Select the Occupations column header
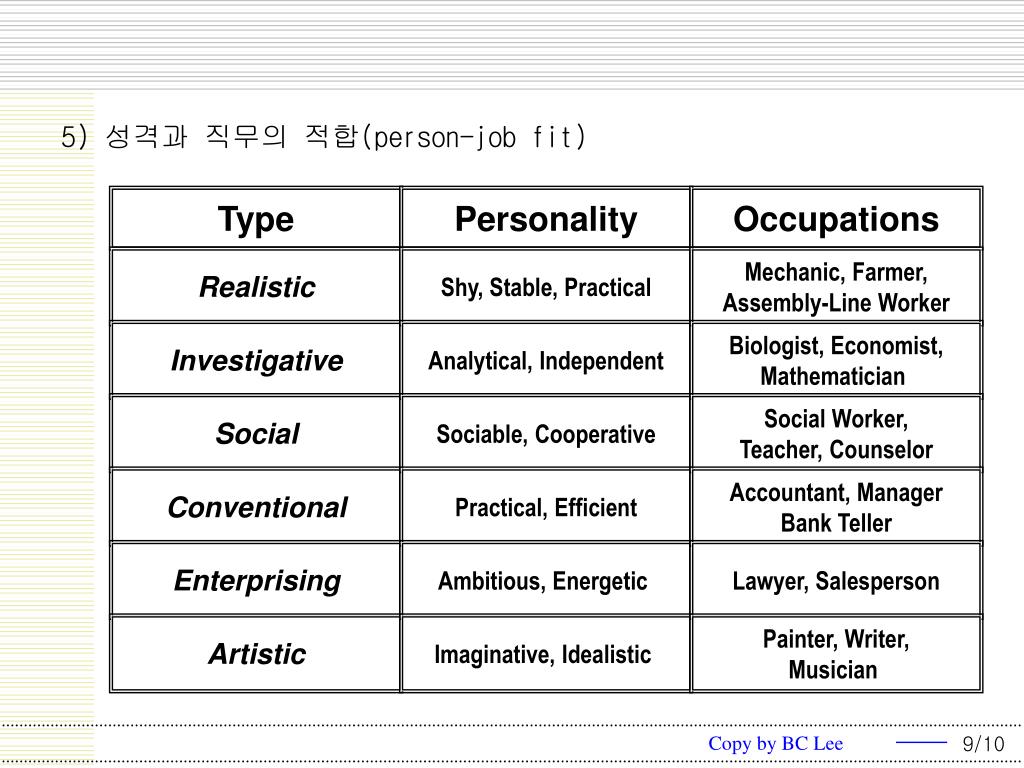The height and width of the screenshot is (768, 1024). [836, 219]
